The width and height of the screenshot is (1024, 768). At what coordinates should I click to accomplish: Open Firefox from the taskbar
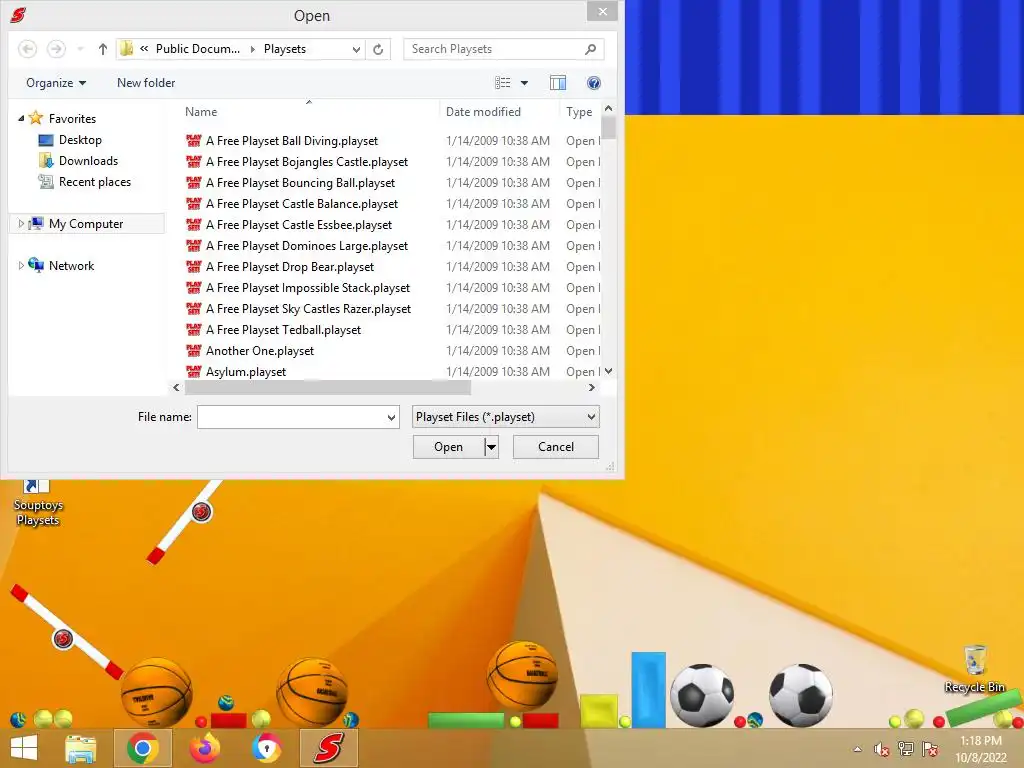(x=204, y=748)
